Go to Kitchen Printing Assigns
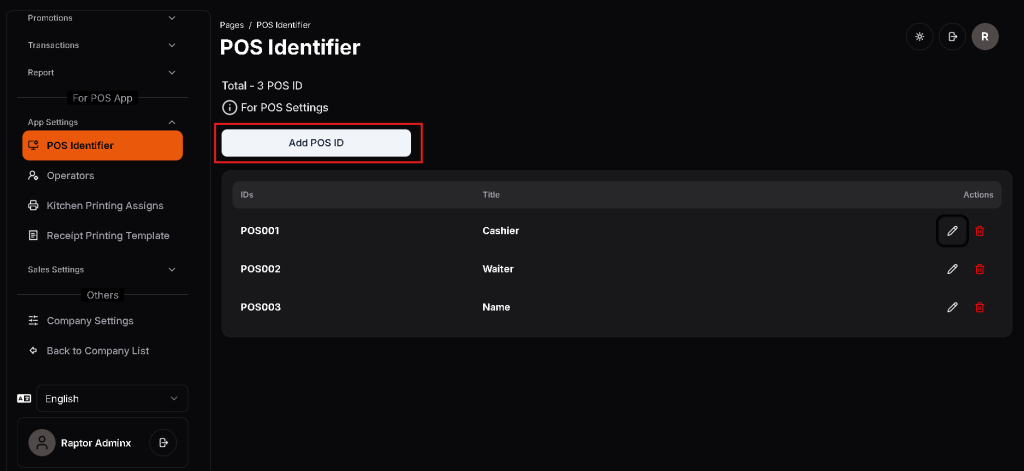The height and width of the screenshot is (471, 1024). (x=104, y=206)
